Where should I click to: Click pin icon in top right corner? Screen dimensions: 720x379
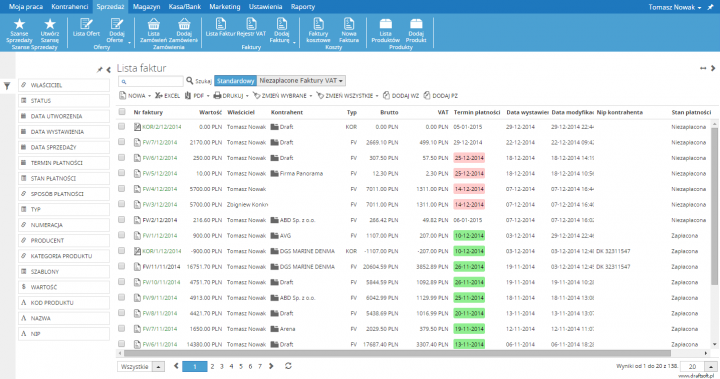point(711,7)
